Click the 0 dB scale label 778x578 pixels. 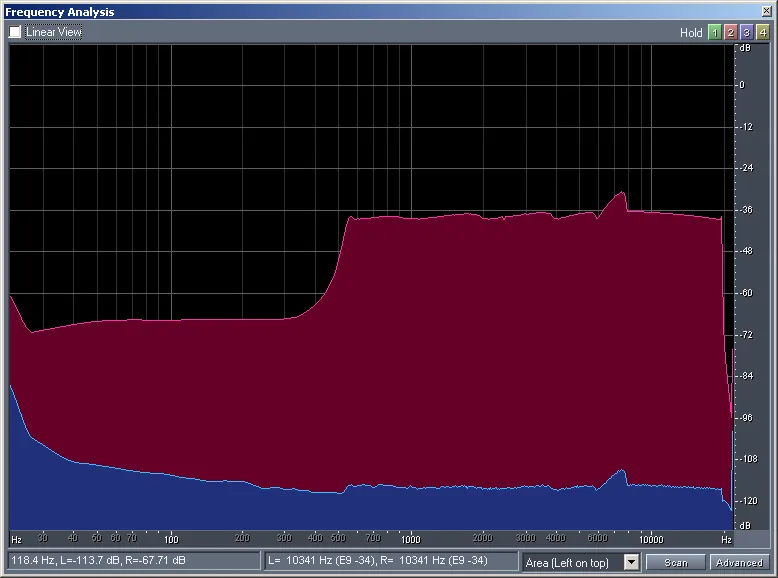tap(742, 85)
